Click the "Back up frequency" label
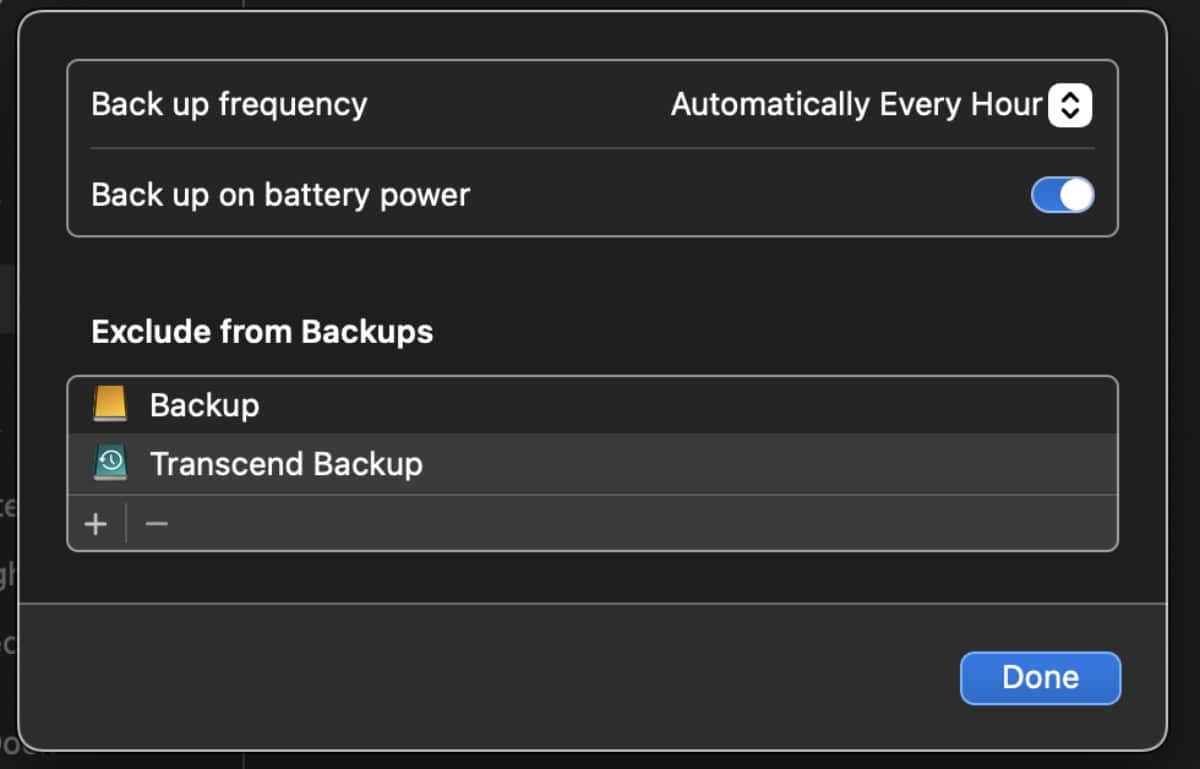 pyautogui.click(x=229, y=105)
